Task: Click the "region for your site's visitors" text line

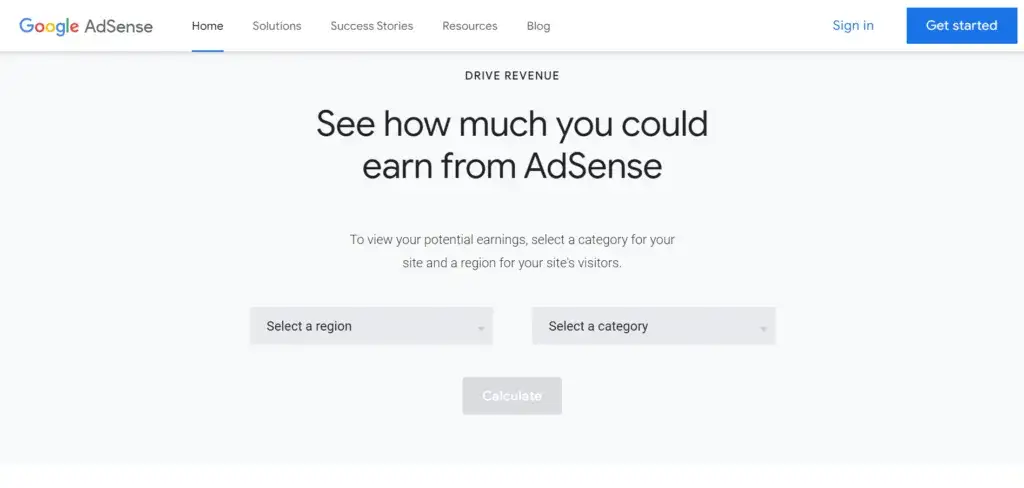Action: pyautogui.click(x=512, y=264)
